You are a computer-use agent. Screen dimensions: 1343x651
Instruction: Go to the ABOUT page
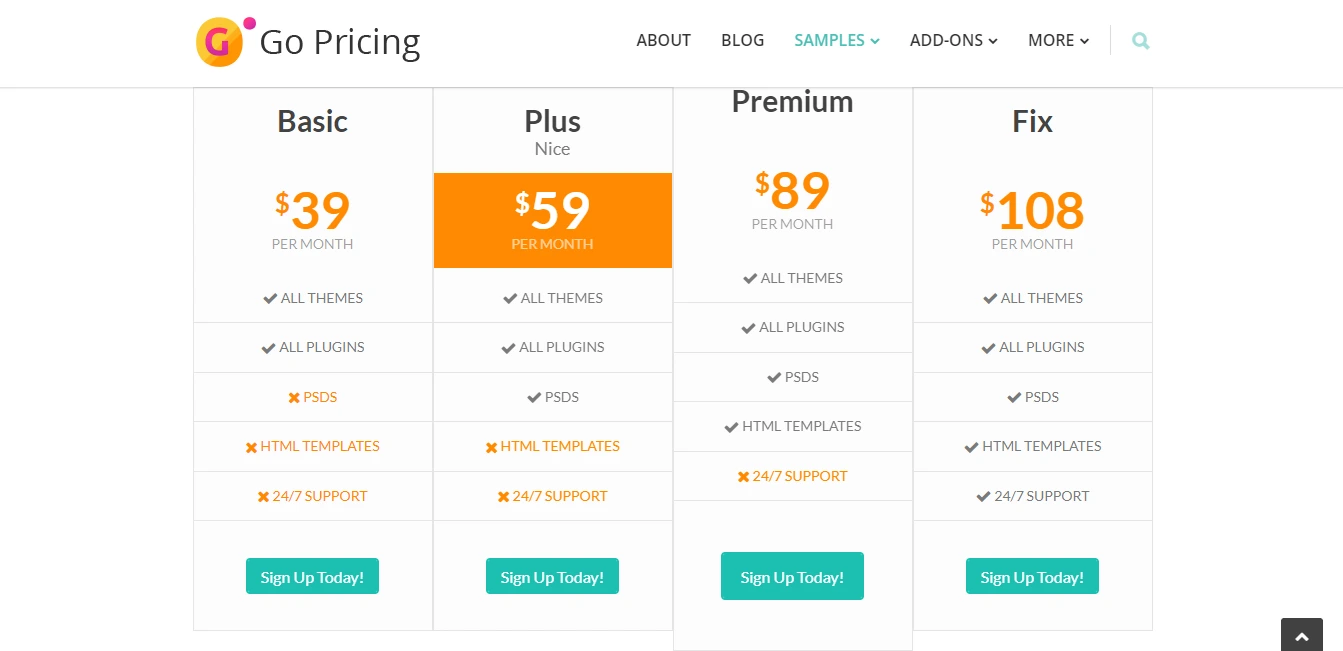click(x=663, y=41)
